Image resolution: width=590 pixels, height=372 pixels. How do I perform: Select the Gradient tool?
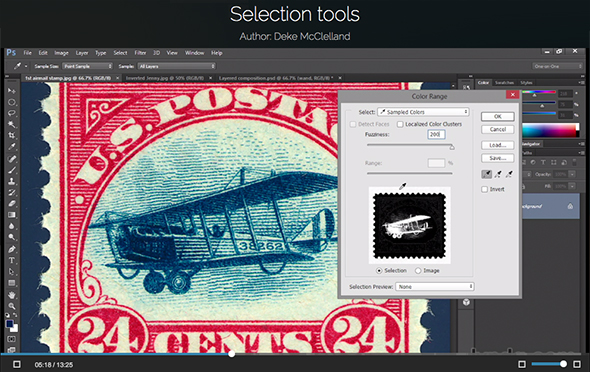point(12,215)
